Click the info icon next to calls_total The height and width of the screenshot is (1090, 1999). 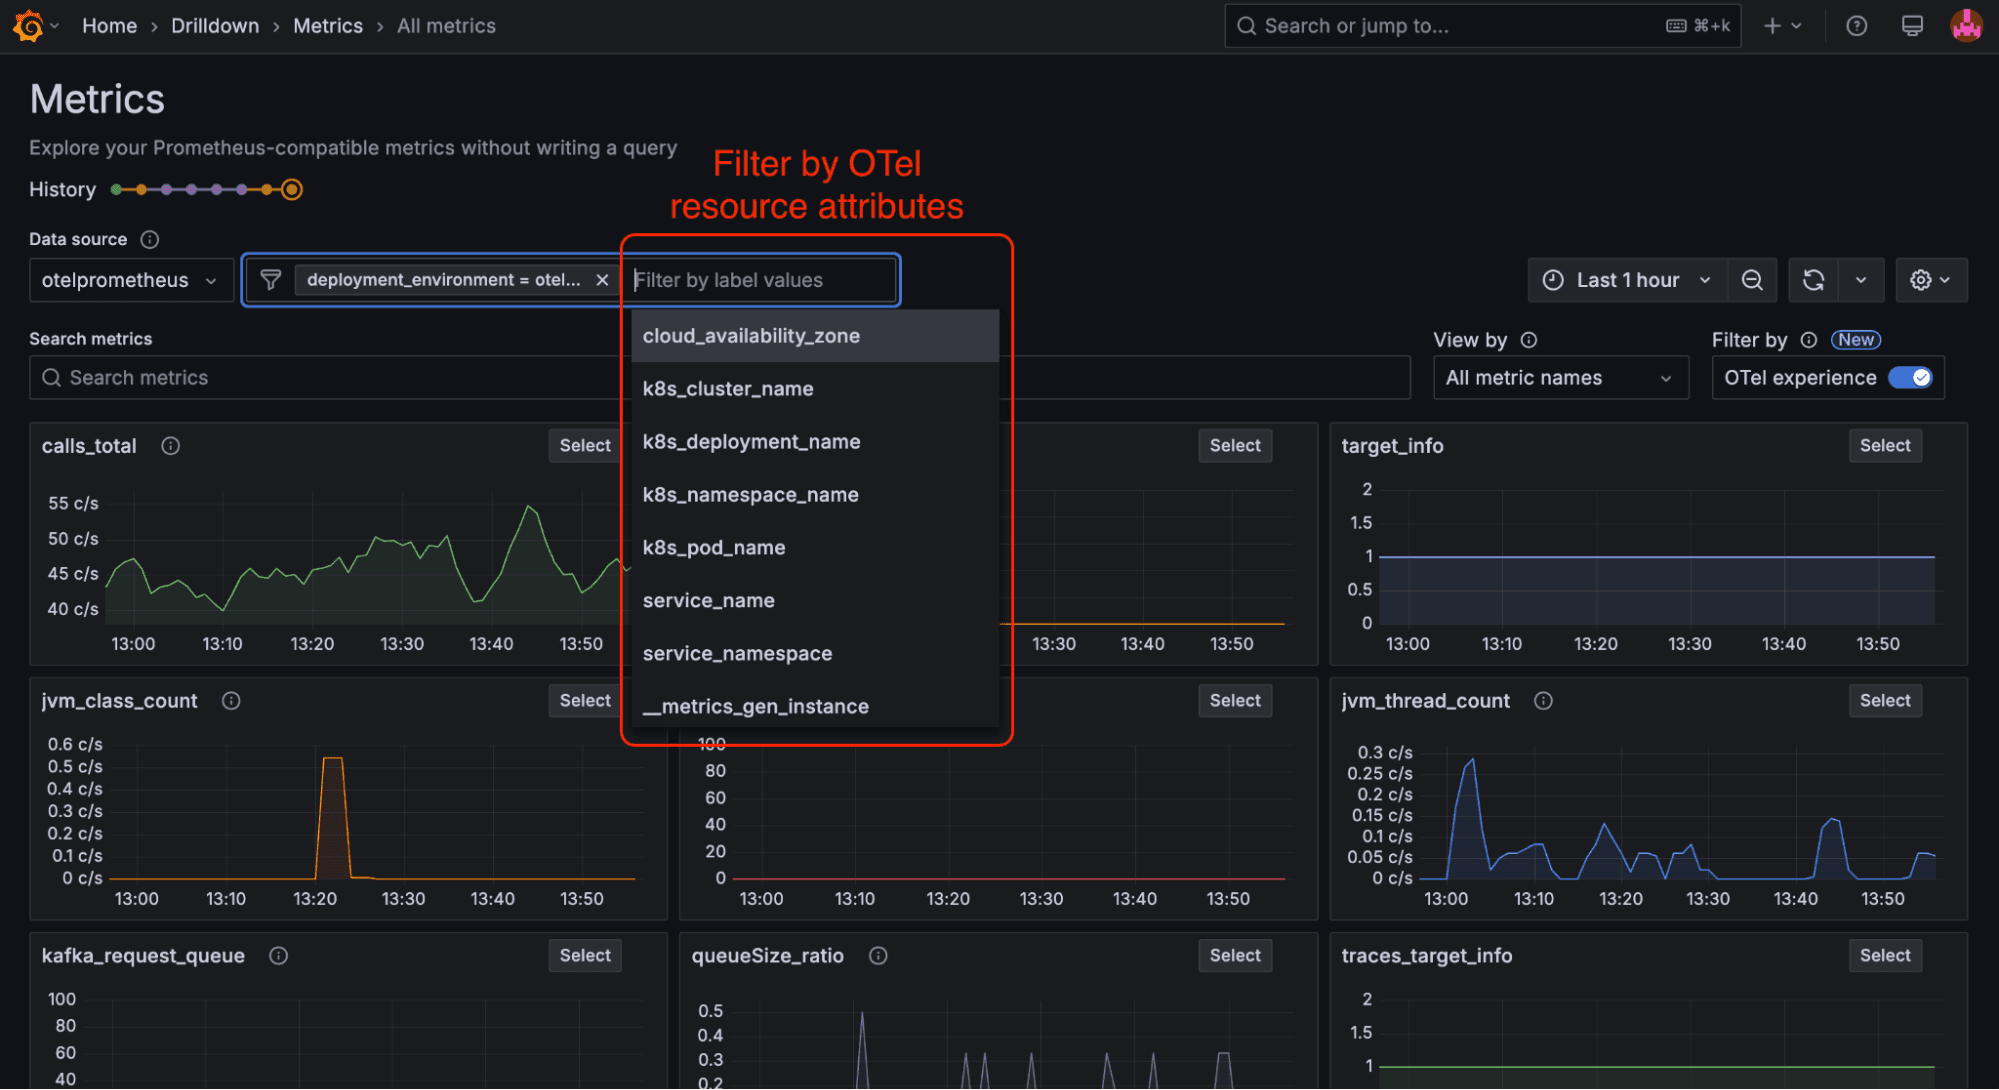click(171, 446)
